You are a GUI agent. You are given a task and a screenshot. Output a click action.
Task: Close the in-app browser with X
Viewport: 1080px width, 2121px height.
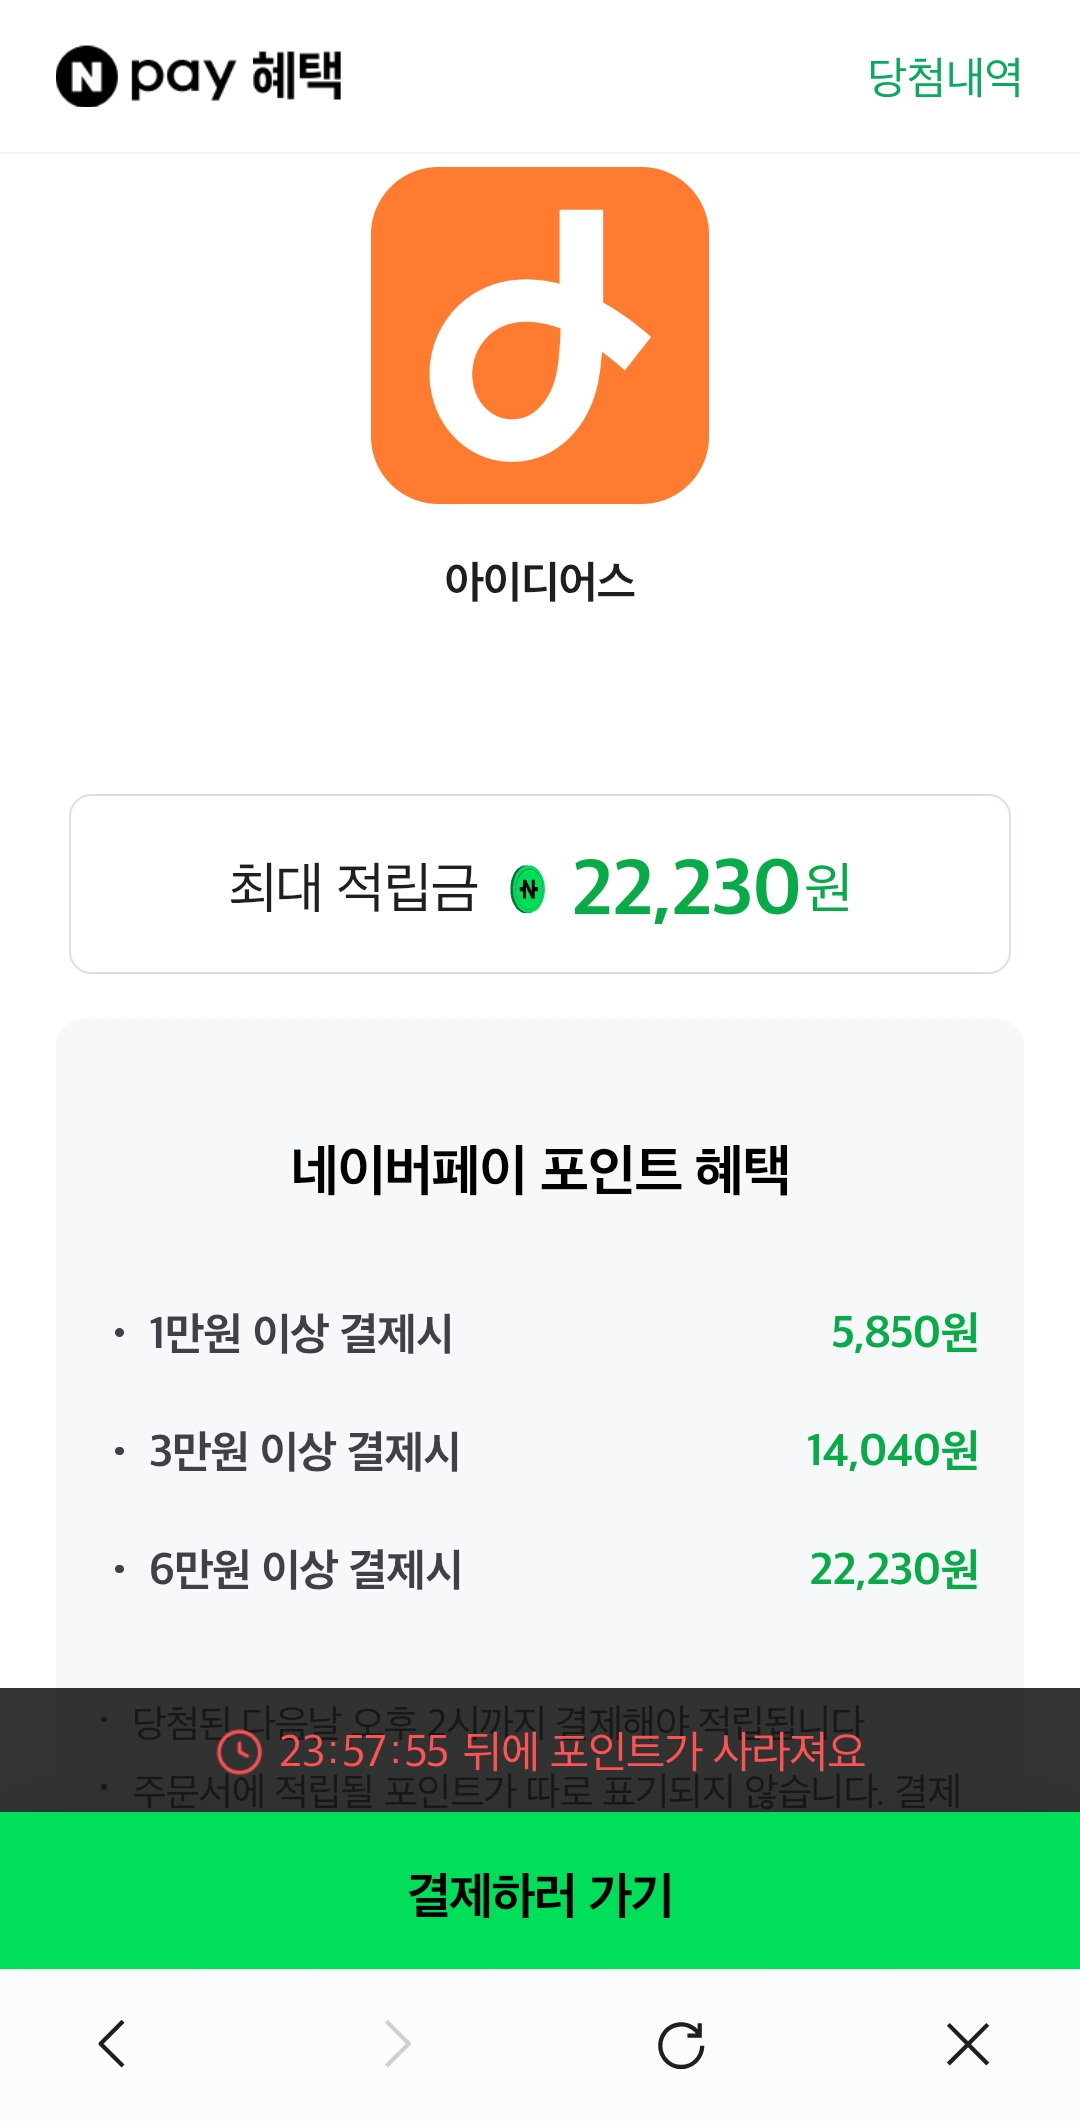tap(967, 2044)
